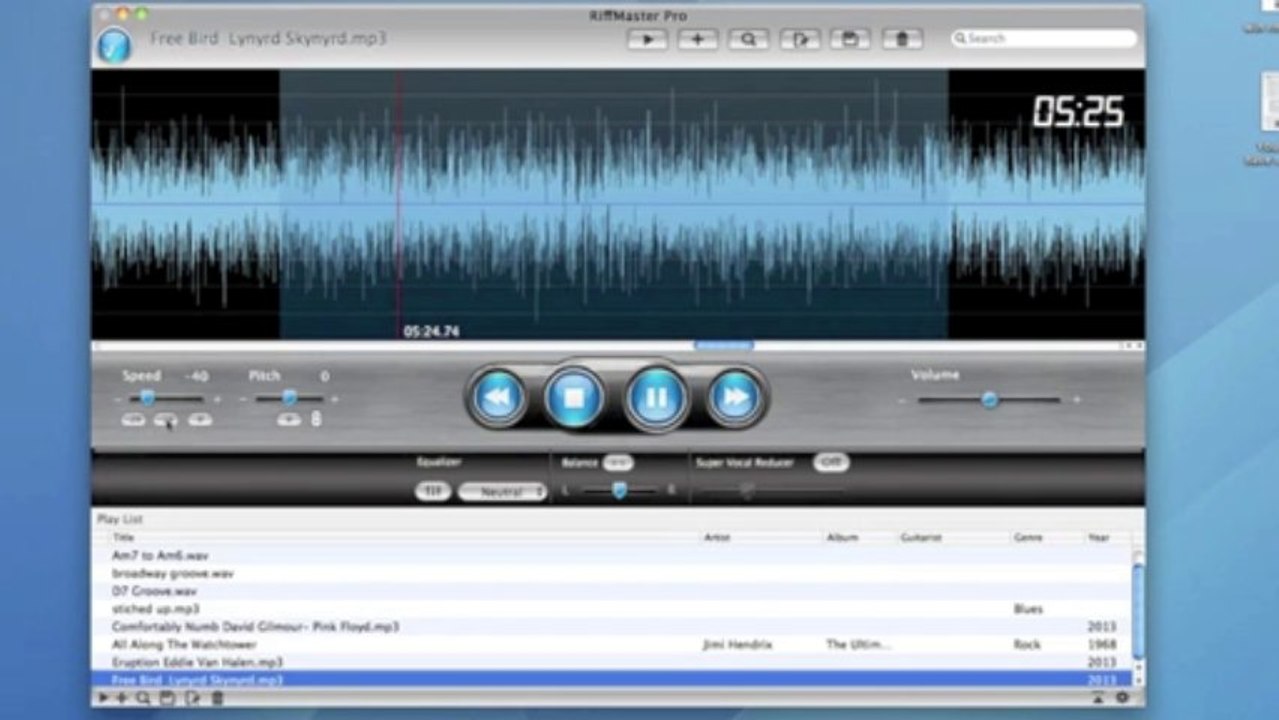1279x720 pixels.
Task: Click the plus end of the Pitch slider
Action: [x=334, y=399]
